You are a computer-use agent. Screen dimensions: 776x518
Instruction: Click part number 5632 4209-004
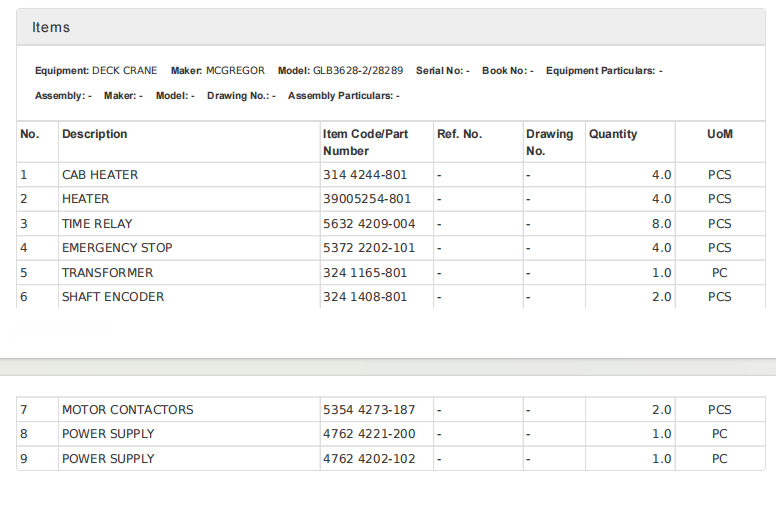click(x=369, y=224)
